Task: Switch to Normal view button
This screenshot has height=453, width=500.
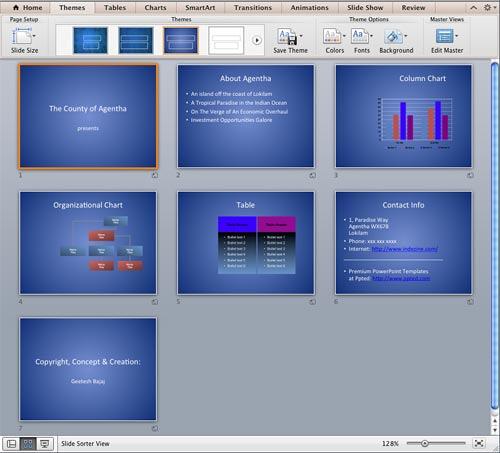Action: point(11,444)
